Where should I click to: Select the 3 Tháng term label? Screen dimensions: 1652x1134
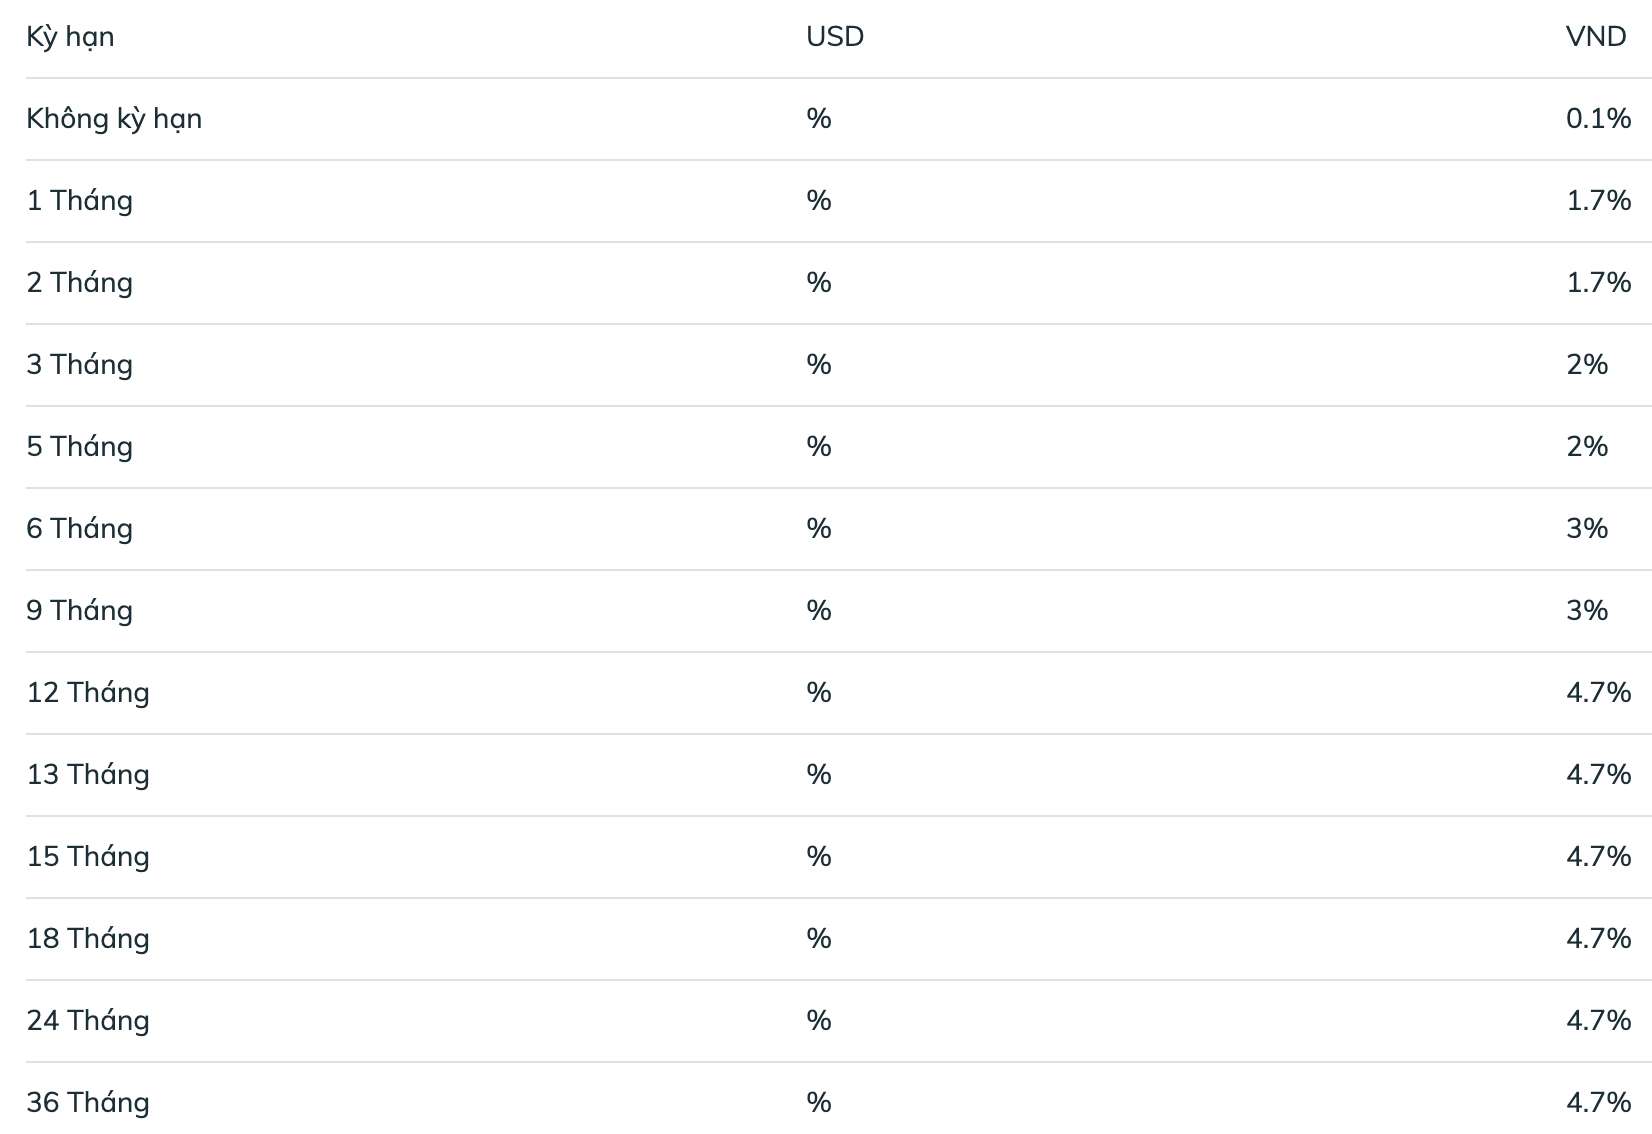click(80, 365)
